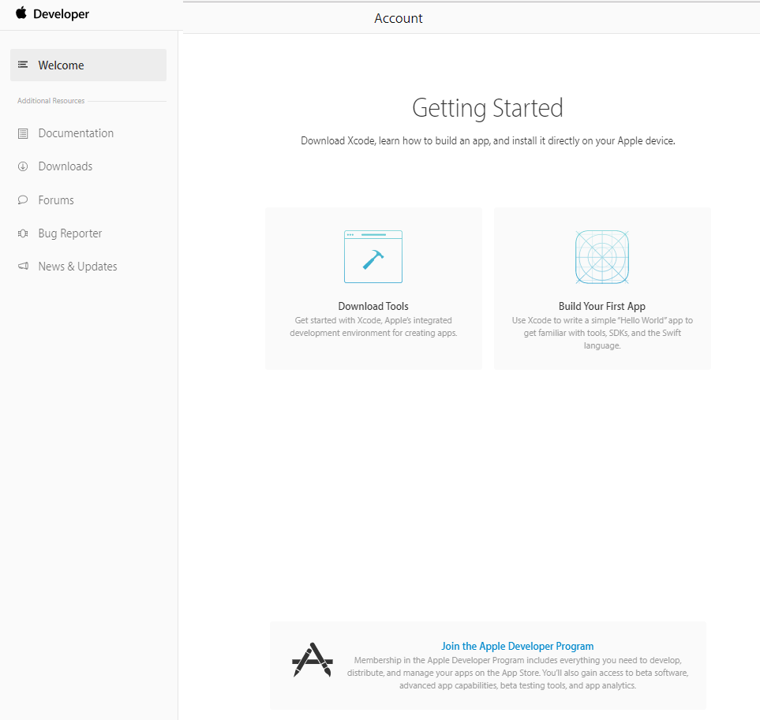This screenshot has width=760, height=720.
Task: Click 'Use Xcode to write a simple' description
Action: point(602,333)
